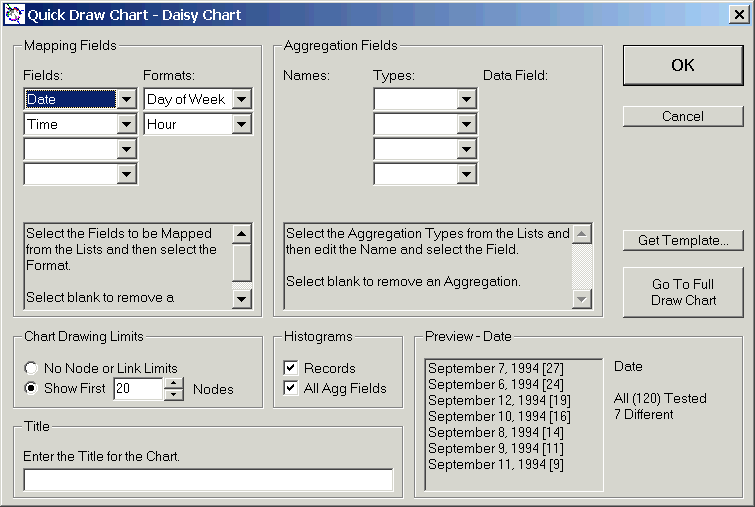The image size is (755, 507).
Task: Open the third empty mapping field dropdown
Action: 126,149
